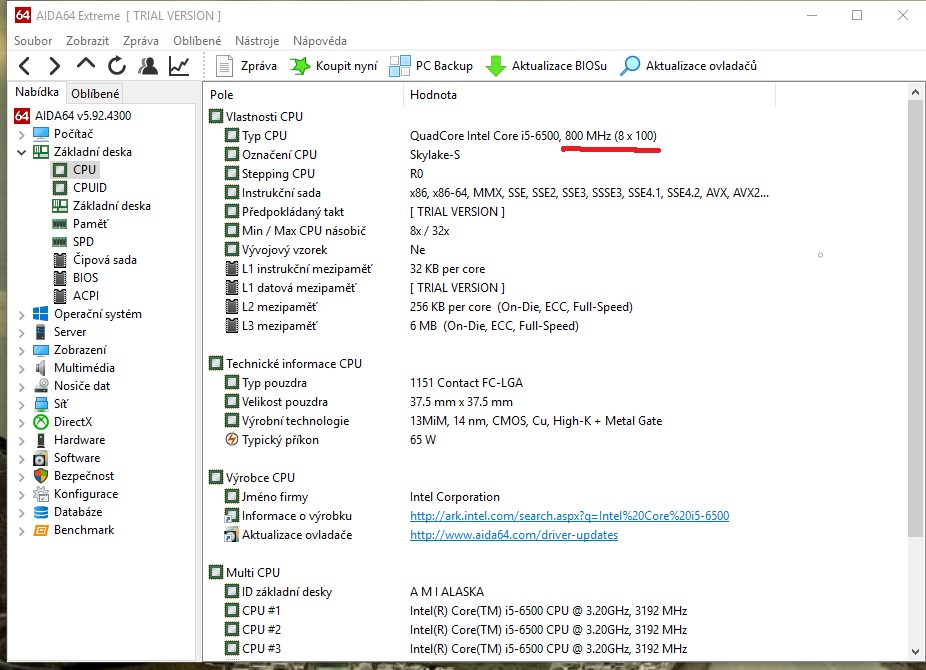This screenshot has width=926, height=670.
Task: Click the back navigation arrow
Action: 25,66
